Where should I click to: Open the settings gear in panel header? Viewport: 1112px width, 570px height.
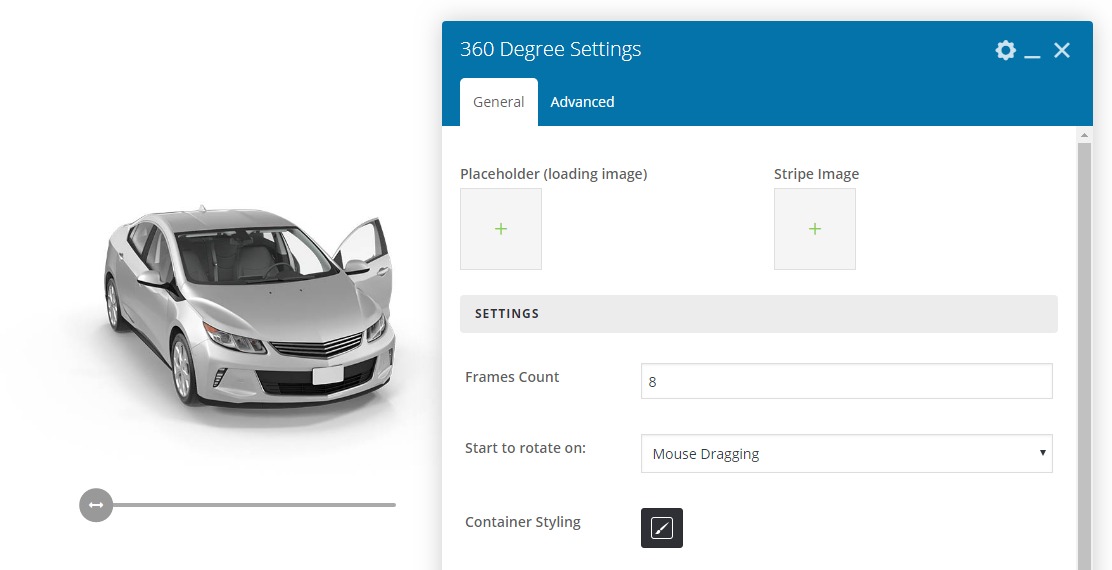pyautogui.click(x=1005, y=50)
